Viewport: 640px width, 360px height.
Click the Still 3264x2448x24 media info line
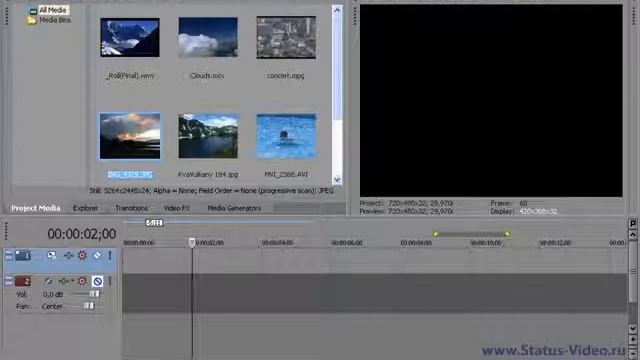pos(211,191)
